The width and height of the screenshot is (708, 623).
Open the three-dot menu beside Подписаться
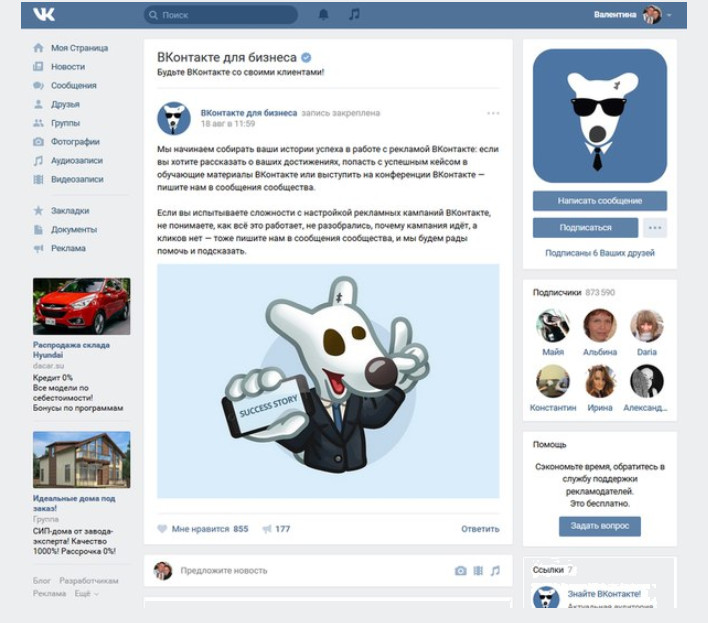click(655, 228)
